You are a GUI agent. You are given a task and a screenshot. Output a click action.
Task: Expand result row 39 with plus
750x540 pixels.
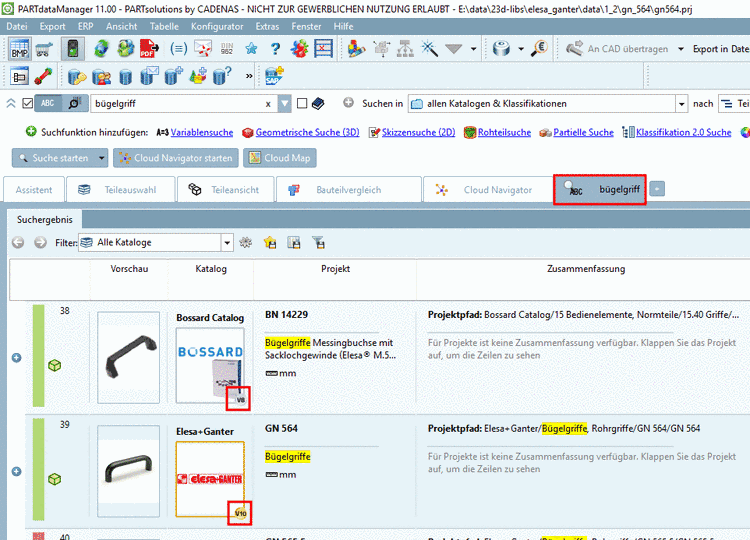(x=16, y=472)
